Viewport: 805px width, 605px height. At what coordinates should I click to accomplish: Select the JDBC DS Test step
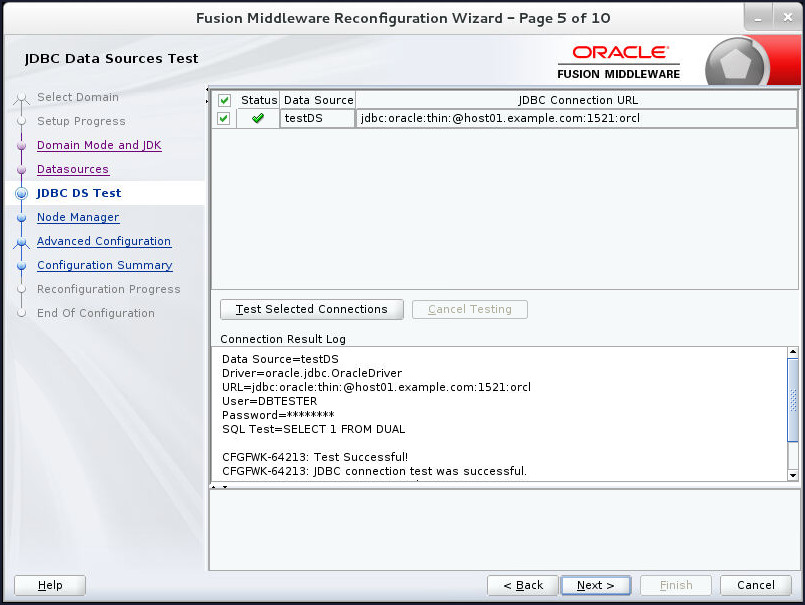coord(79,193)
